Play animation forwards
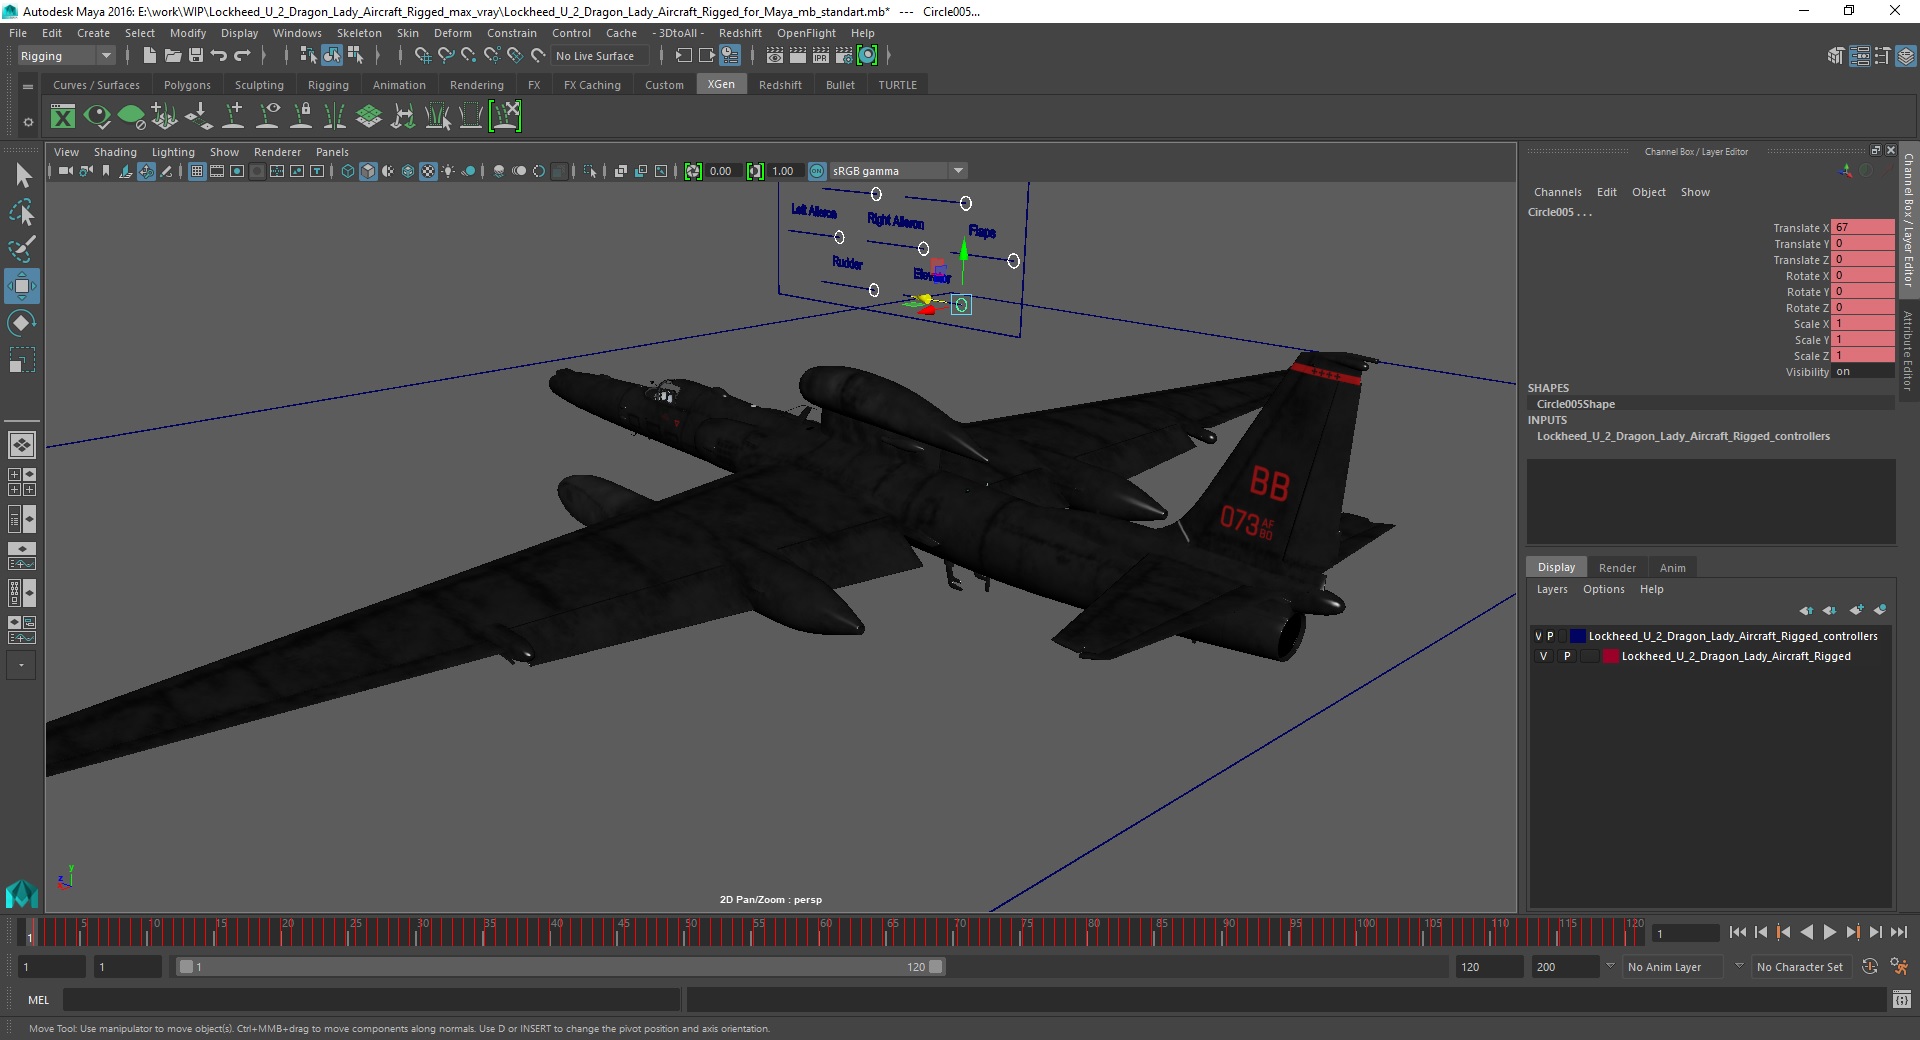Viewport: 1920px width, 1040px height. [x=1829, y=932]
